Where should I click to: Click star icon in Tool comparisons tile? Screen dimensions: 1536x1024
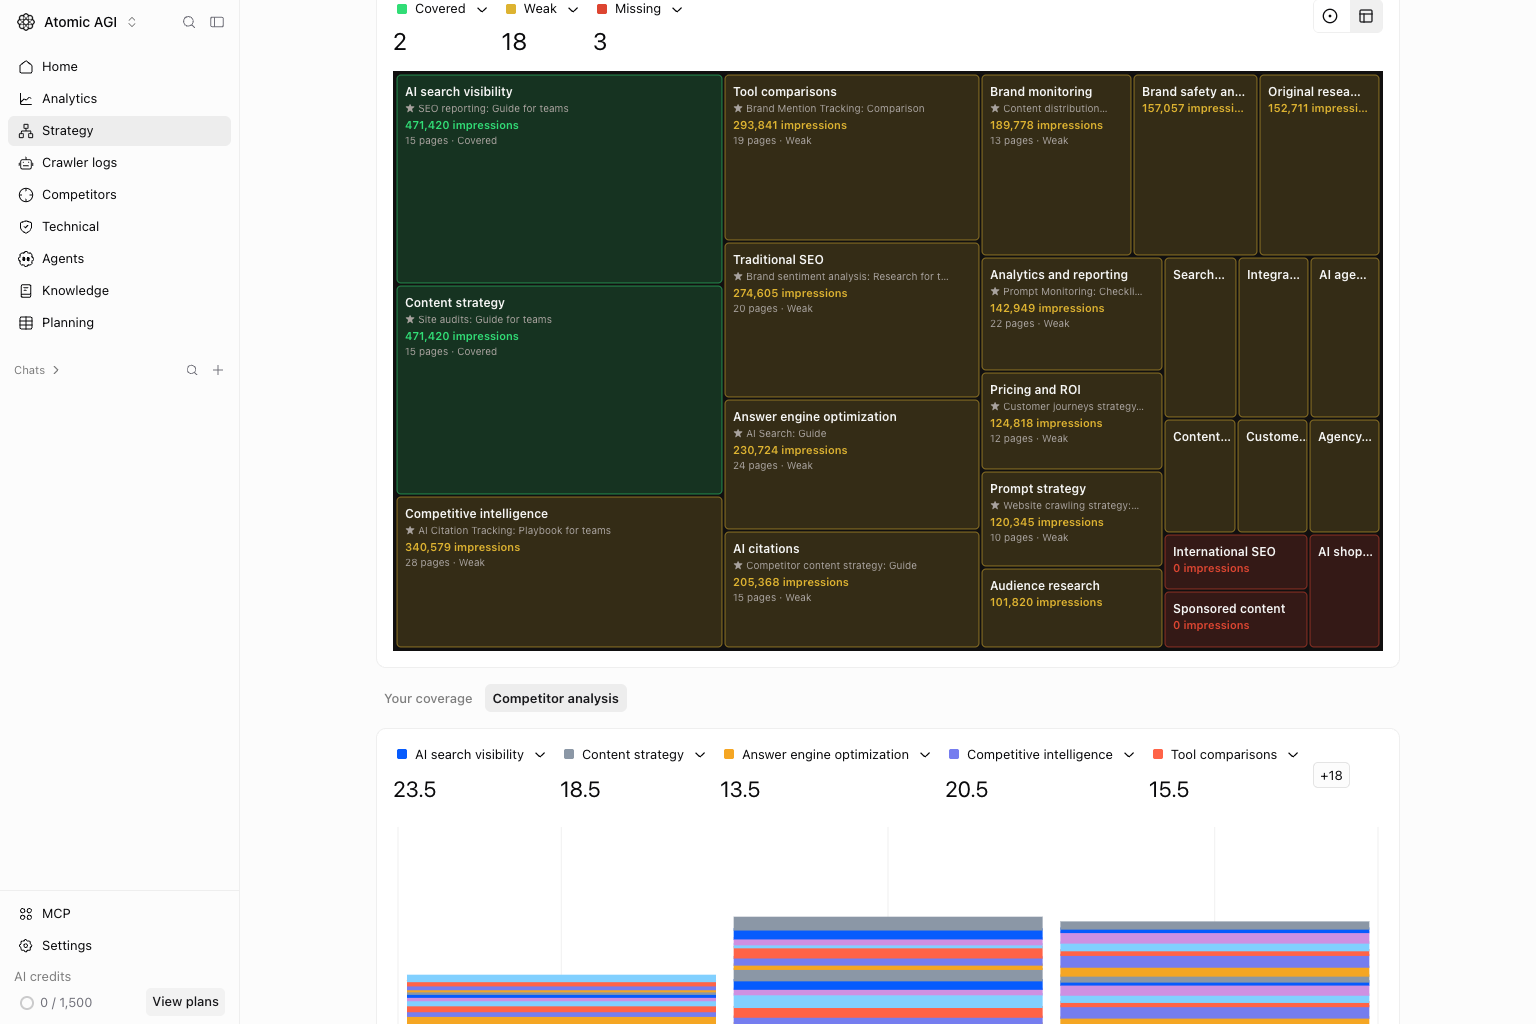[x=738, y=109]
